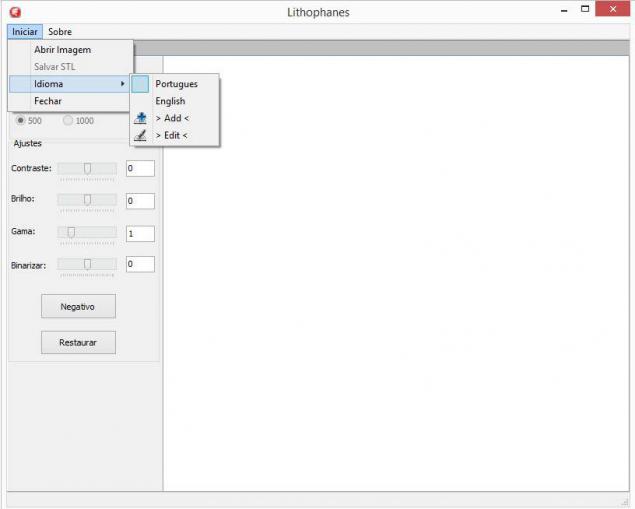The image size is (635, 509).
Task: Choose the > Edit < language entry
Action: (175, 135)
